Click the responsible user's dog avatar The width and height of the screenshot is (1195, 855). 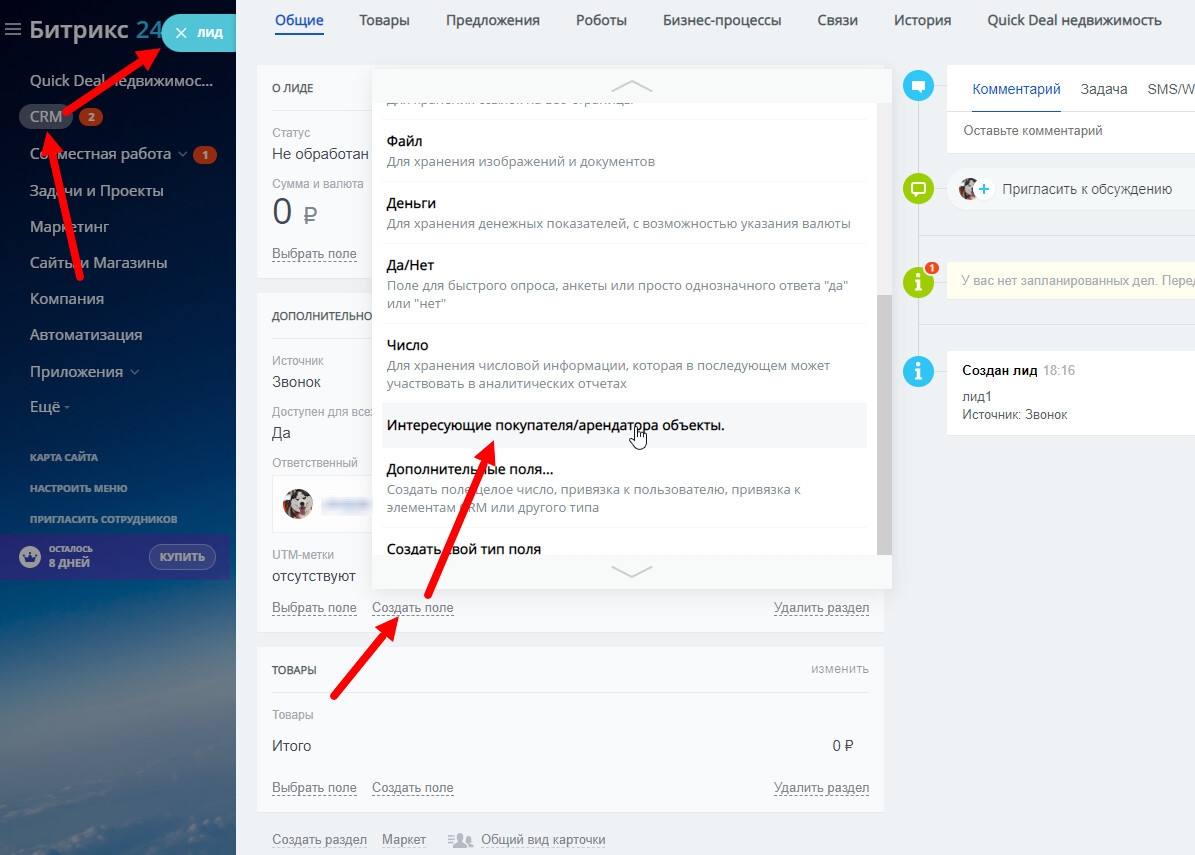(x=298, y=504)
